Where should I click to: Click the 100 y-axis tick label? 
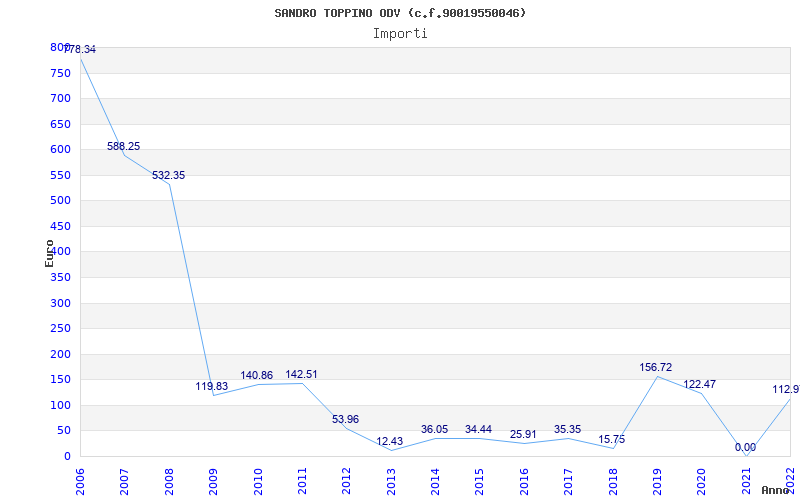click(60, 406)
